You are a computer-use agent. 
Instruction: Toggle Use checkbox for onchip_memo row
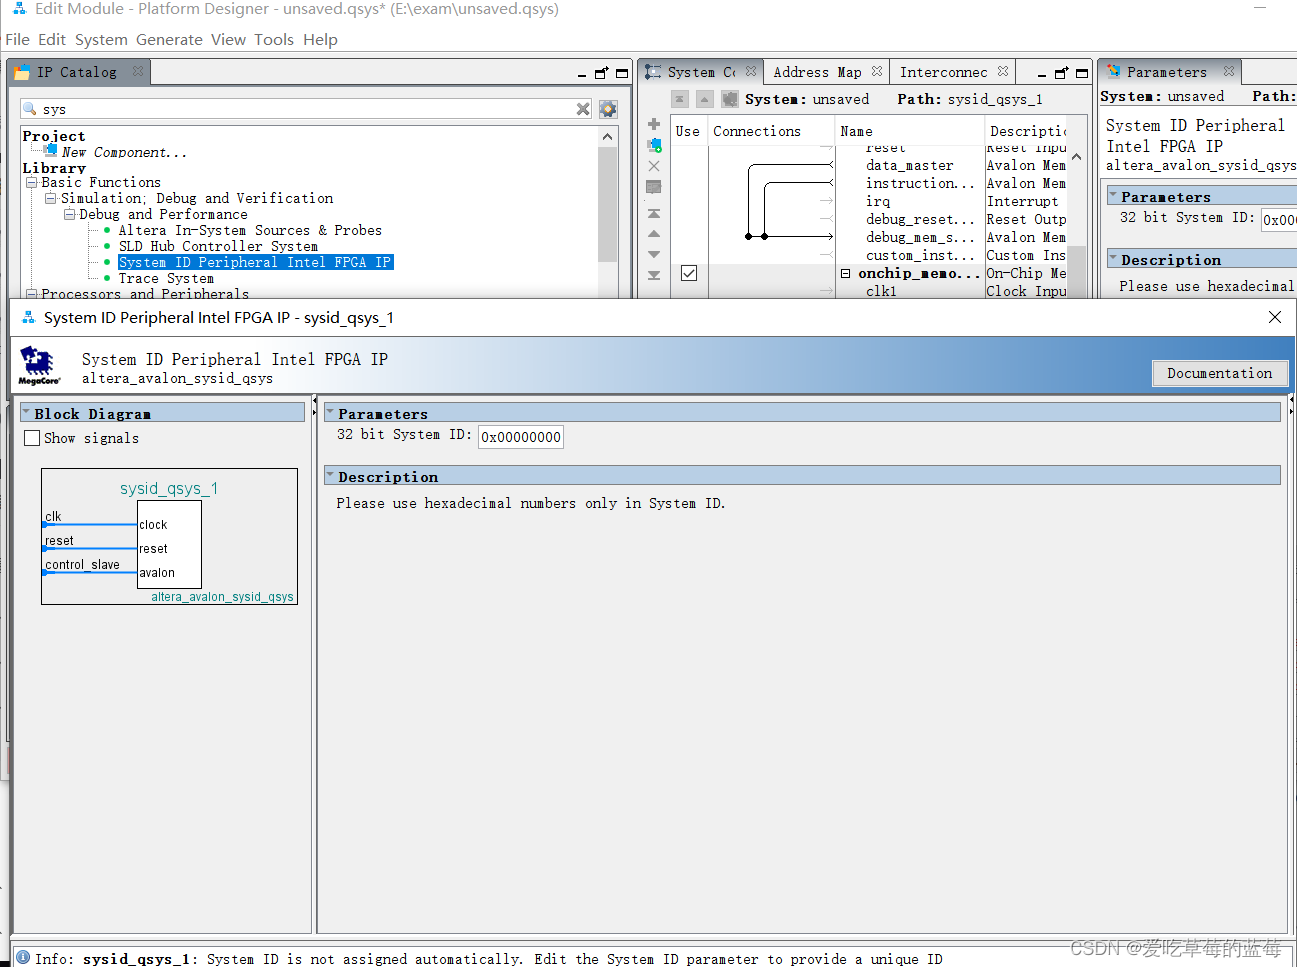689,273
